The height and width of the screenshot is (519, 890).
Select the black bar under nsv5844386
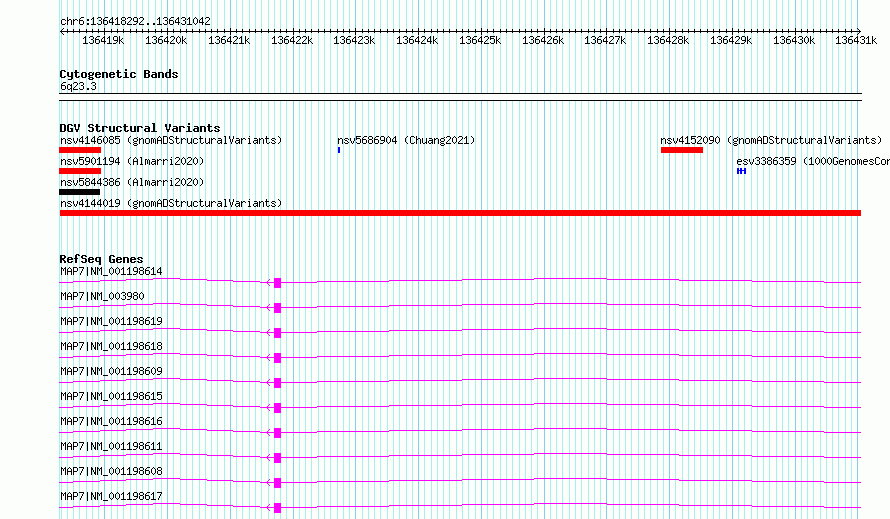pos(79,192)
